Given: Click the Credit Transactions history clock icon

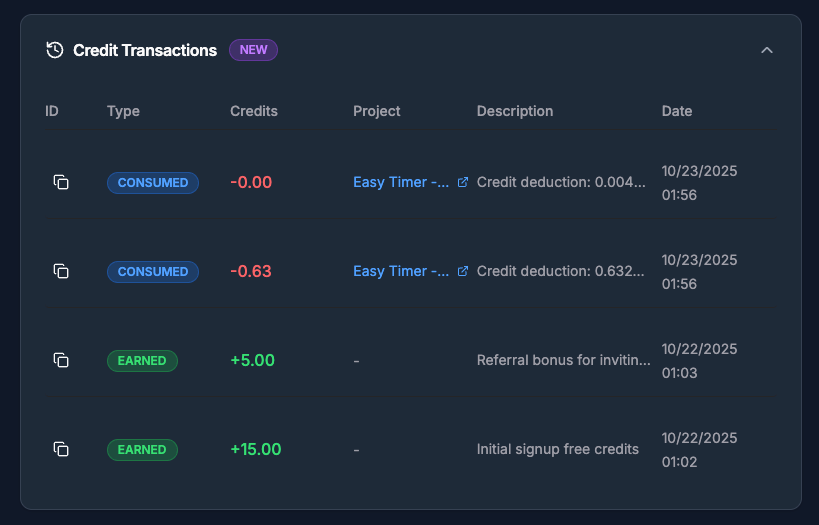Looking at the screenshot, I should [55, 50].
